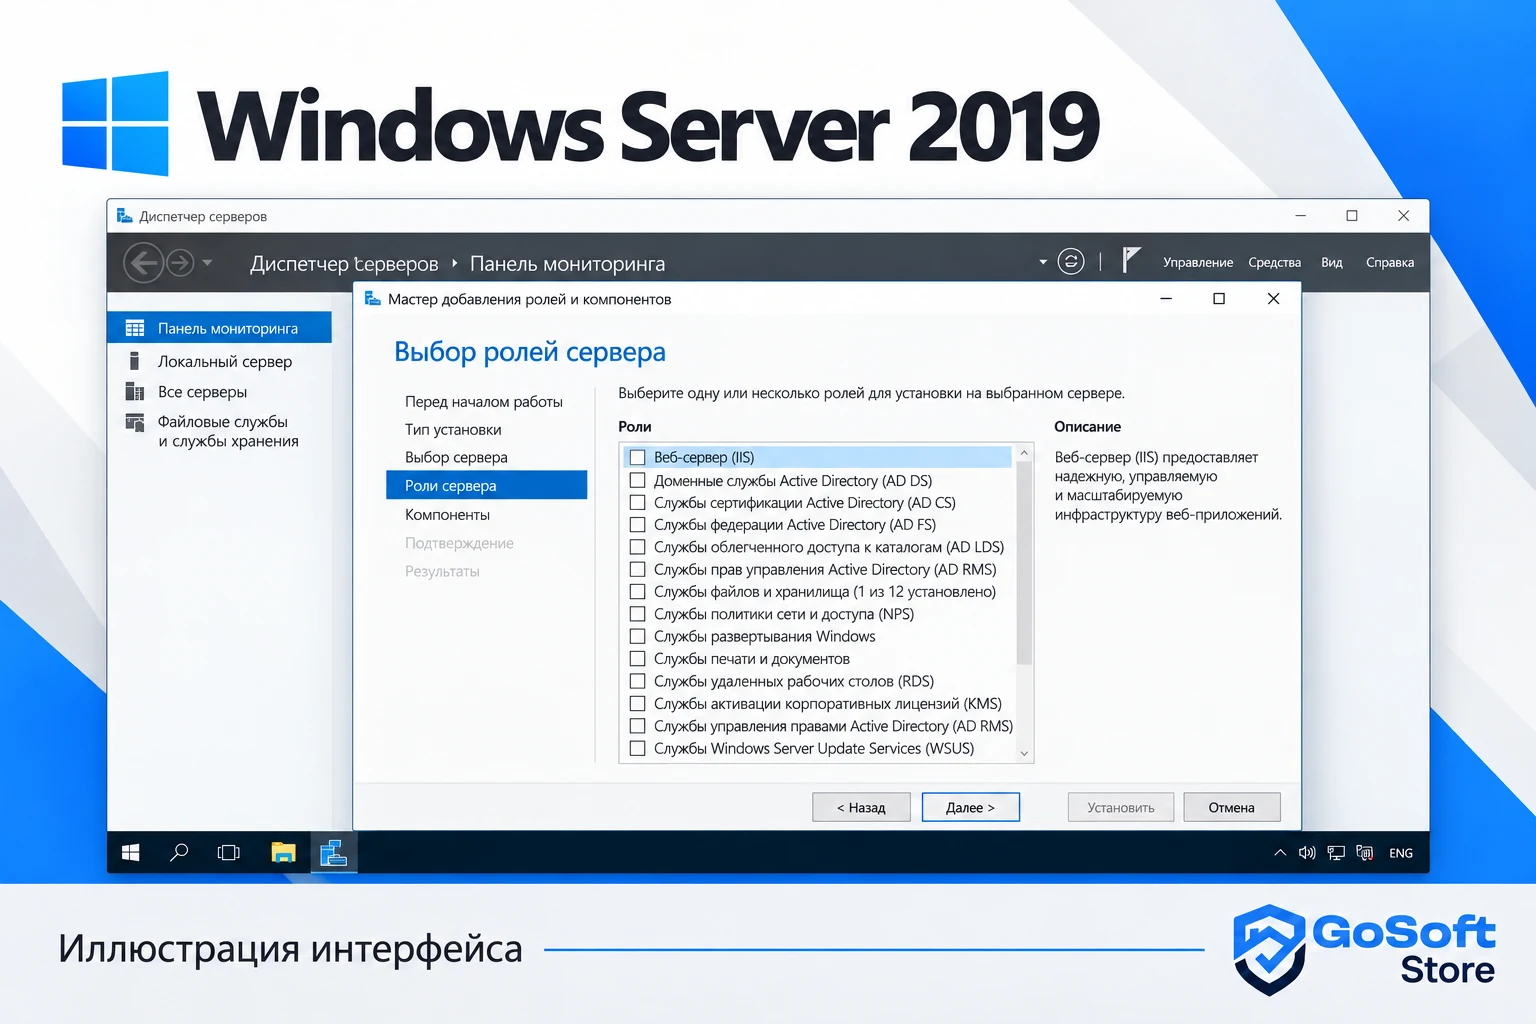
Task: Open the navigation history dropdown arrow
Action: tap(208, 263)
